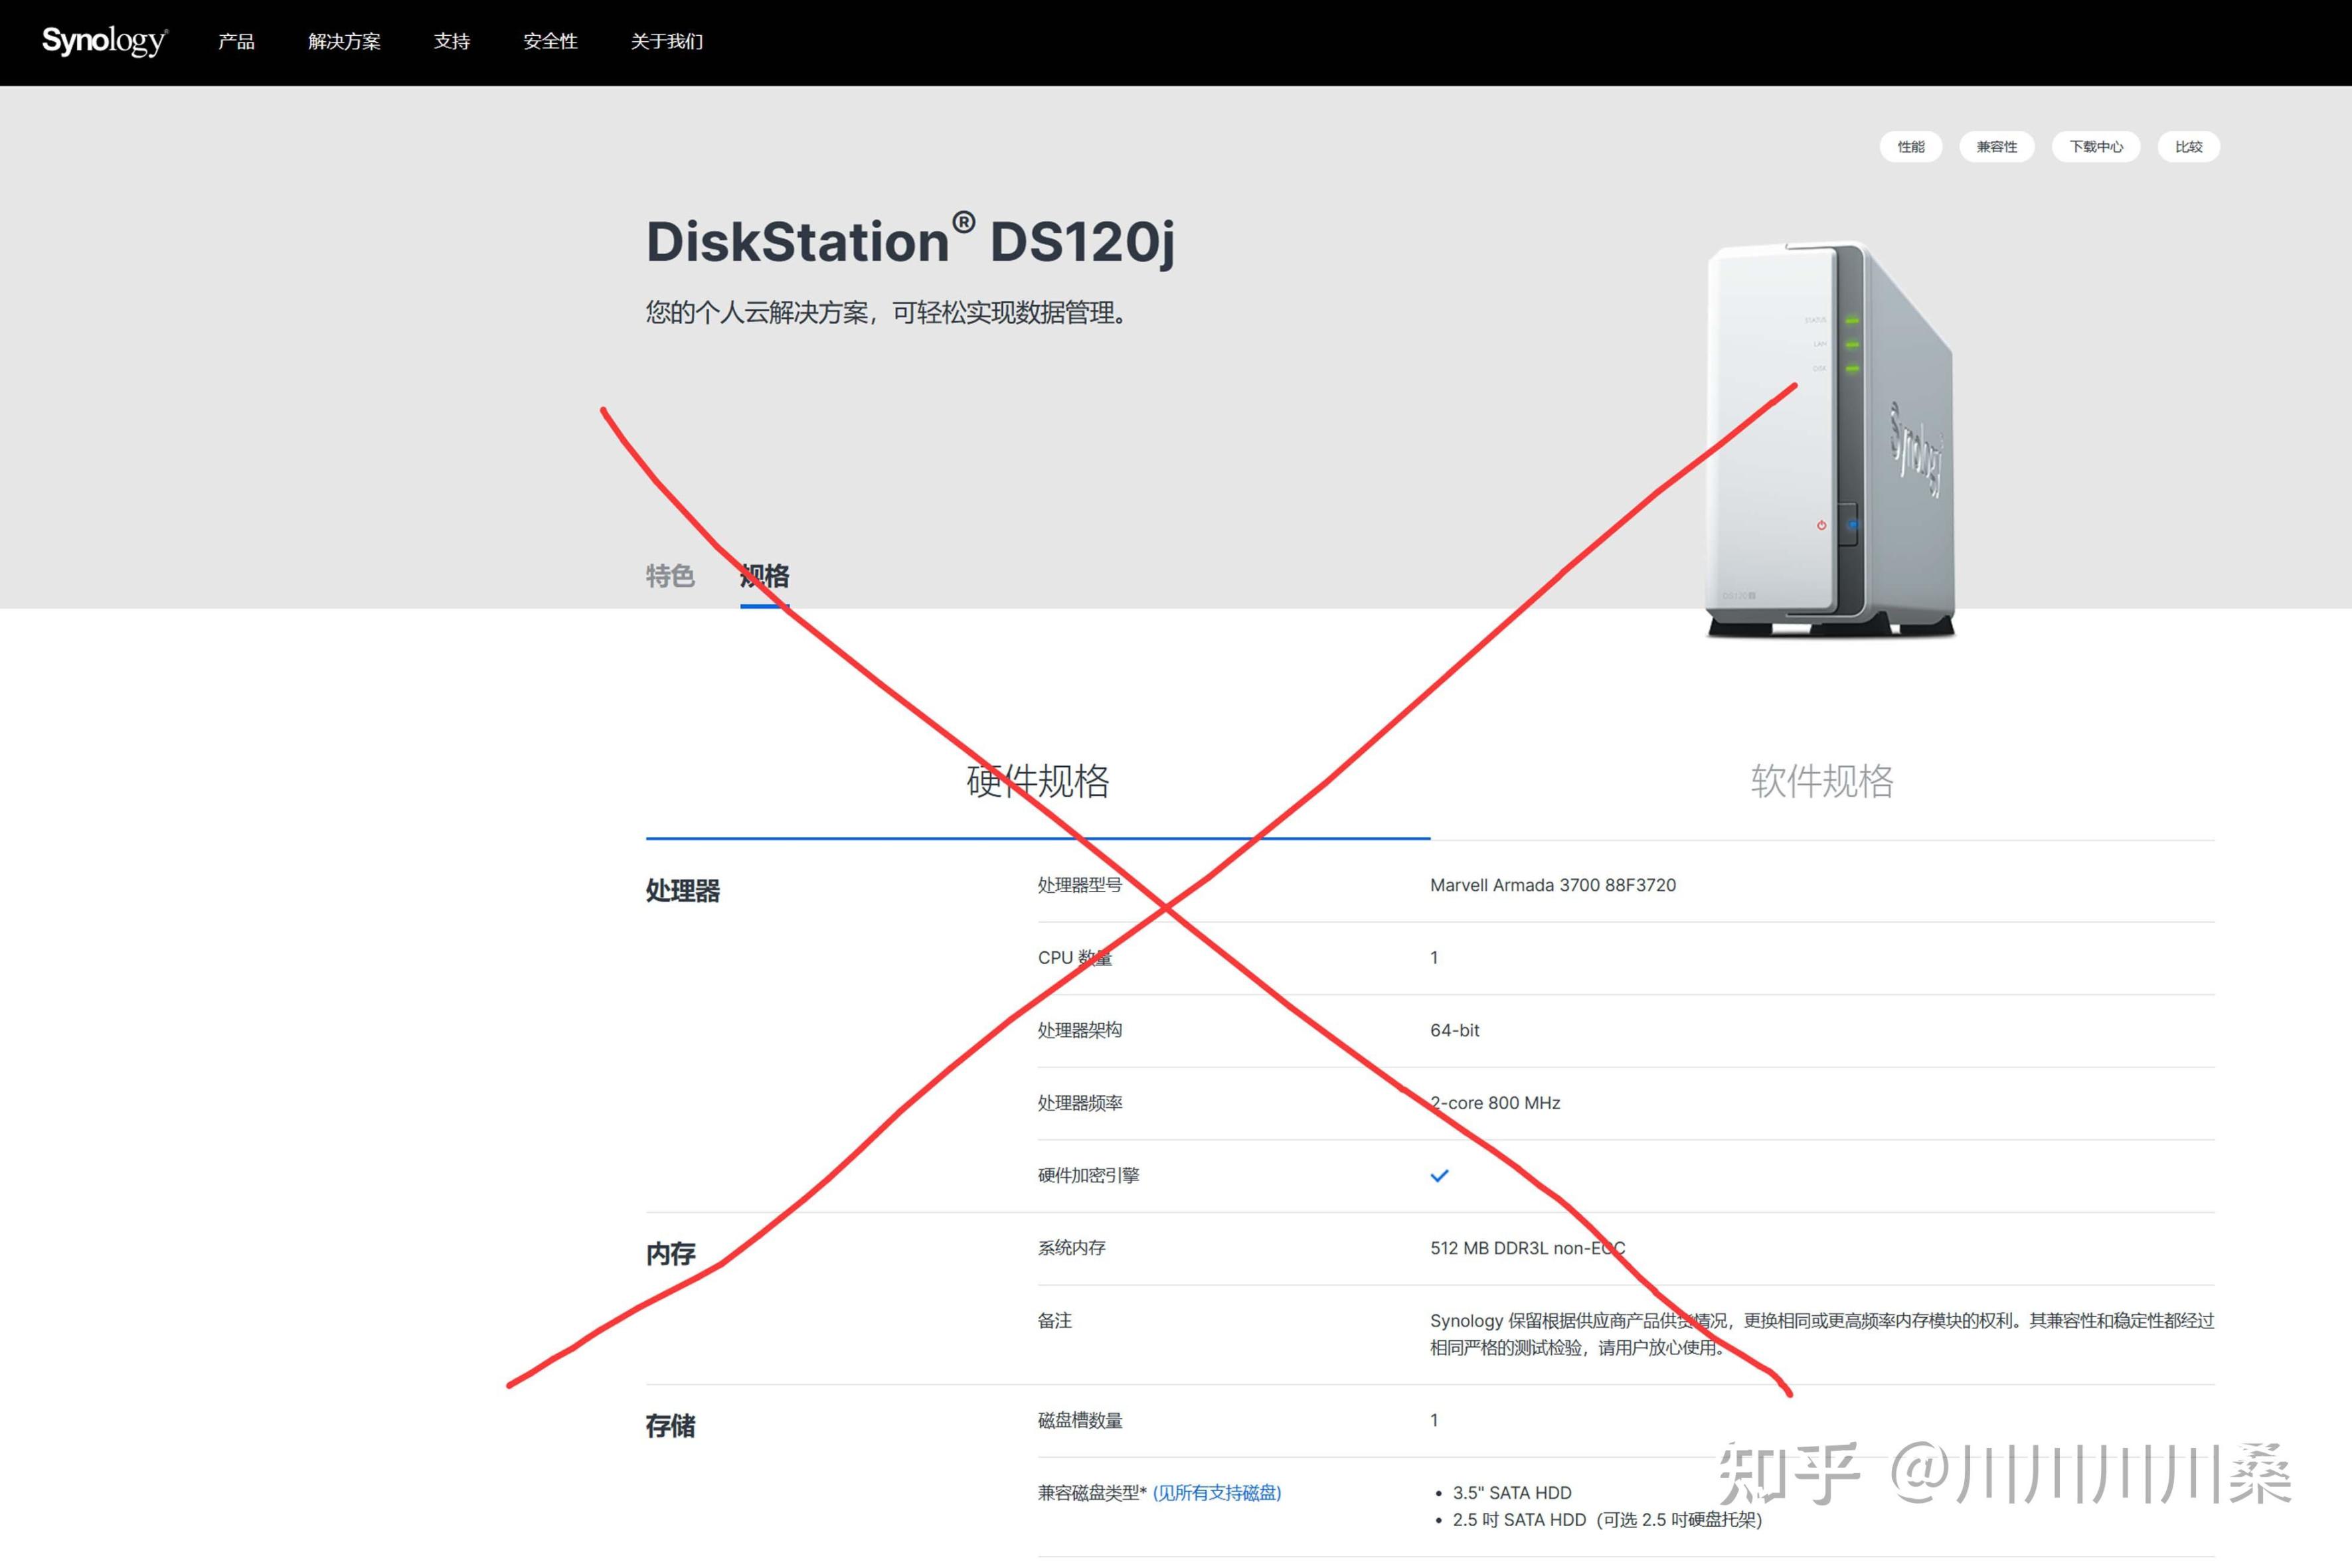Click the DS120j product image
Screen dimensions: 2352x1568
[1830, 440]
